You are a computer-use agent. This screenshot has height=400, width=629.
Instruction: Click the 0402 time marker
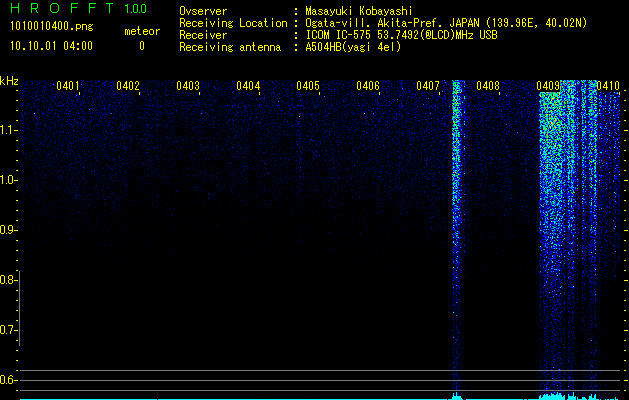[x=128, y=86]
